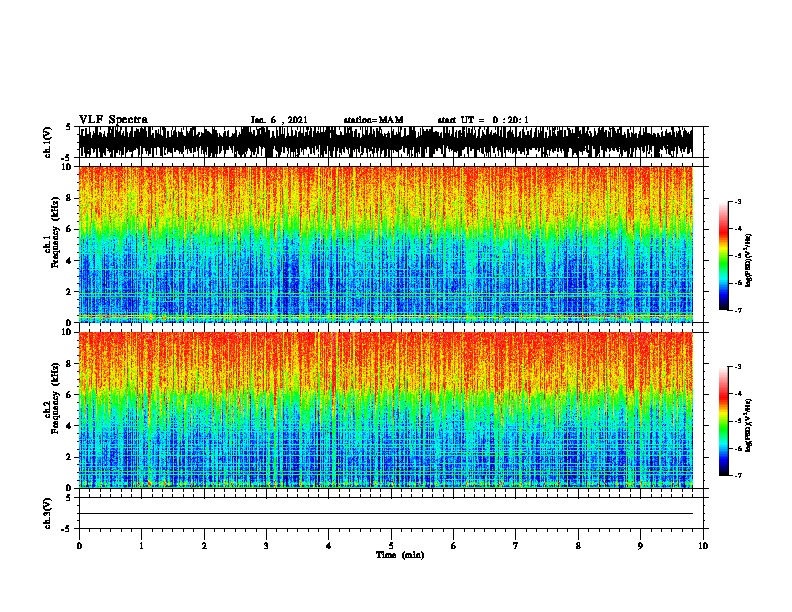Click the "ch.1(V)" waveform axis label

pyautogui.click(x=47, y=142)
